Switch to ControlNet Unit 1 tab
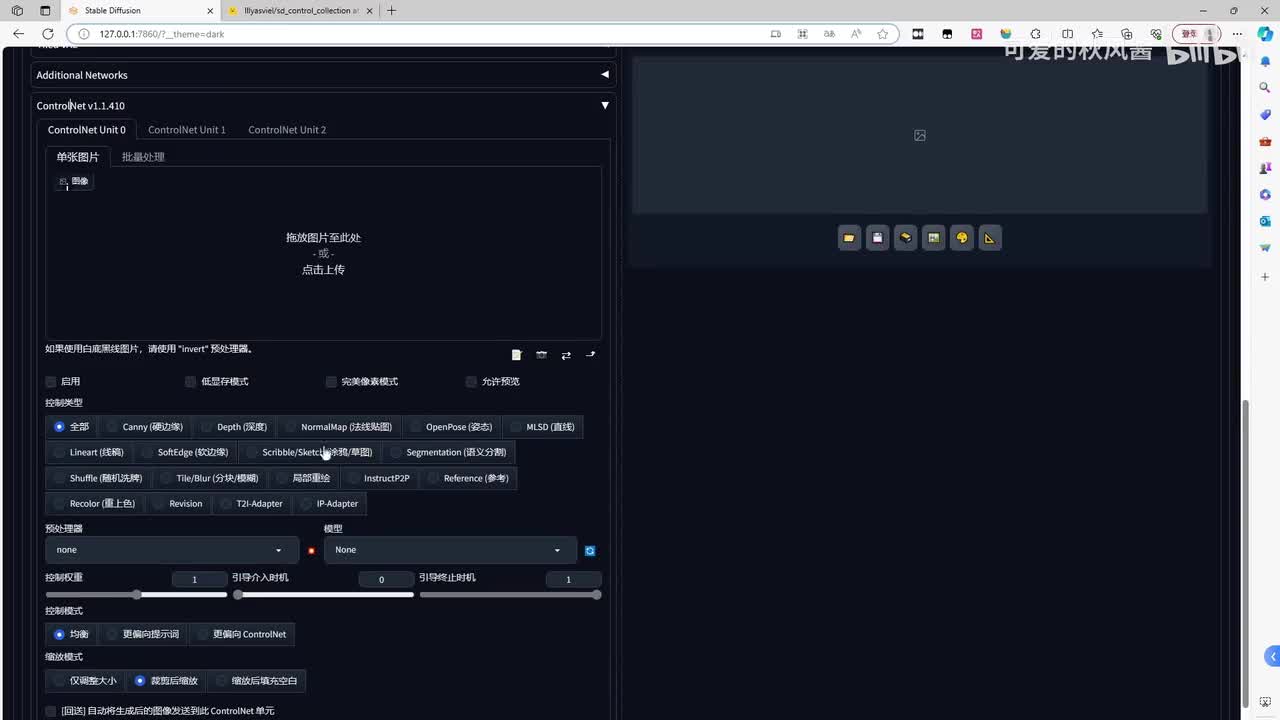The height and width of the screenshot is (720, 1280). click(187, 130)
